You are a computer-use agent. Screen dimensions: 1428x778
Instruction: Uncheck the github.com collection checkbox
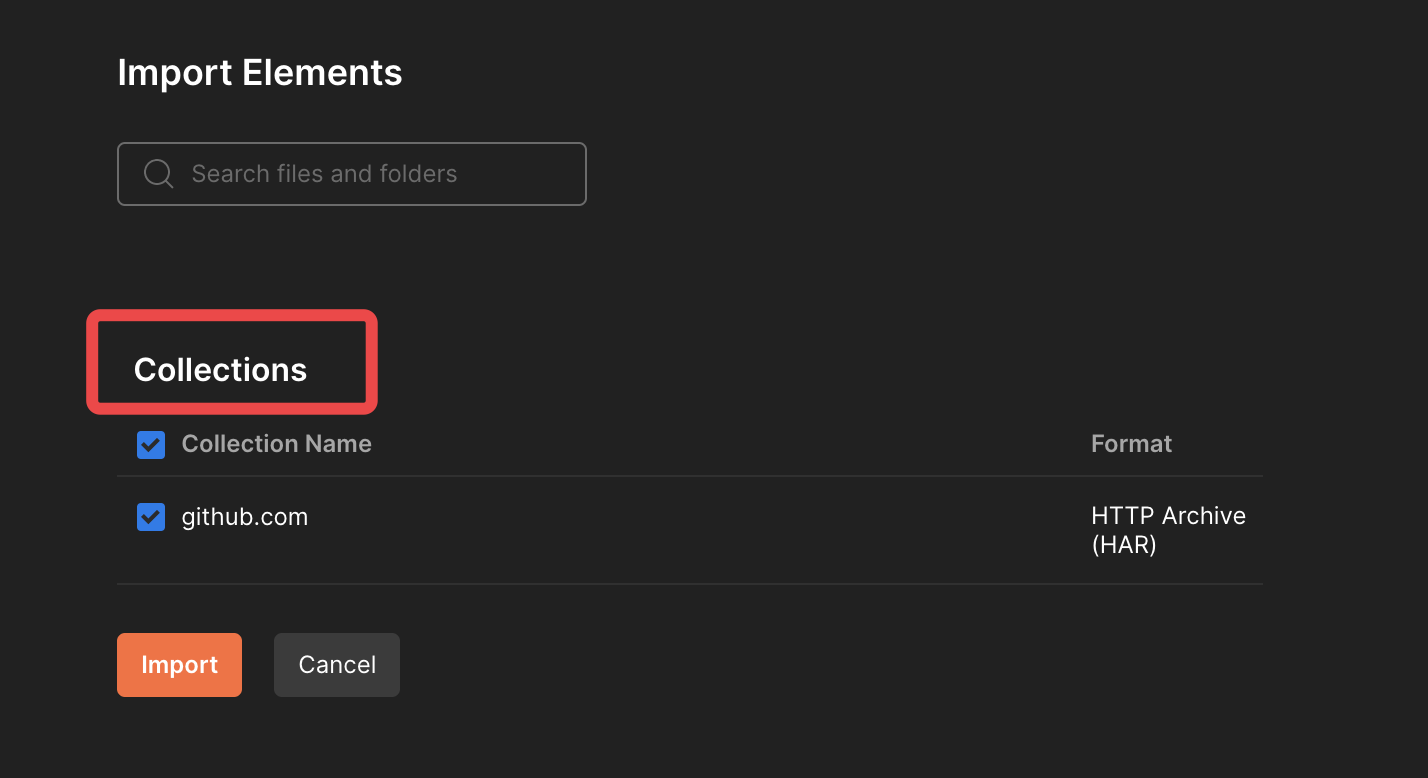(151, 517)
